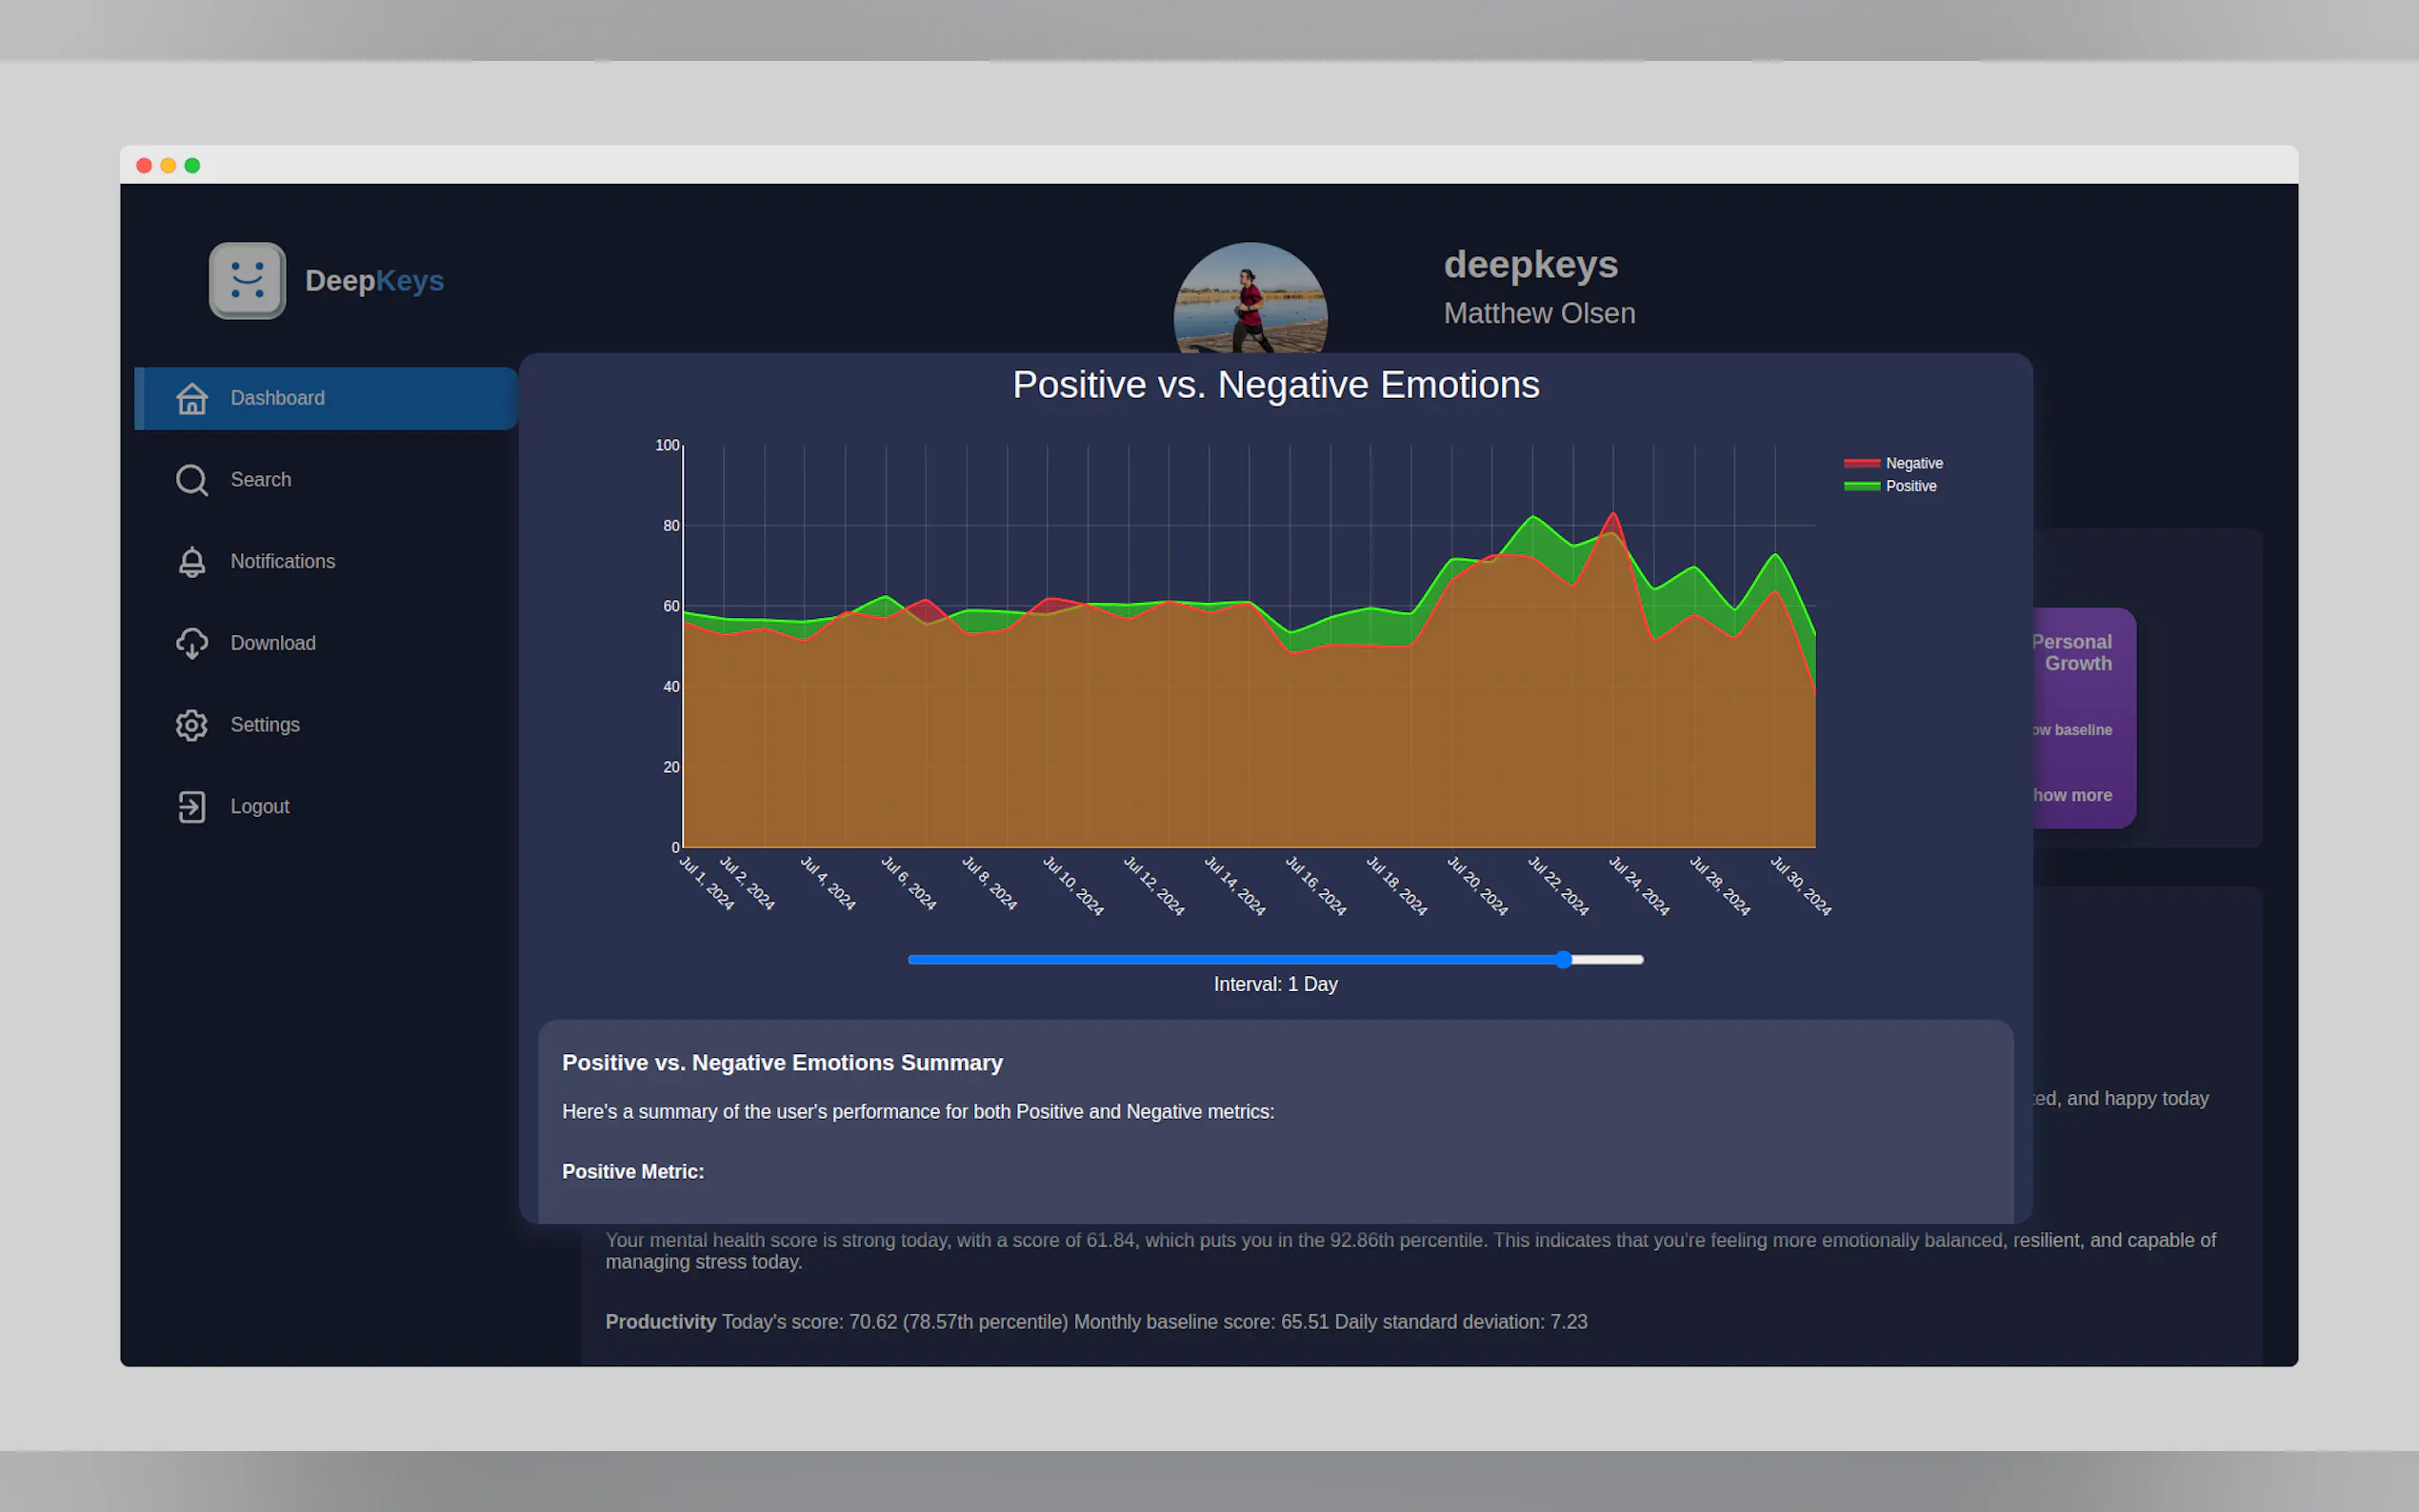2419x1512 pixels.
Task: Toggle the Negative series in the legend
Action: [1913, 463]
